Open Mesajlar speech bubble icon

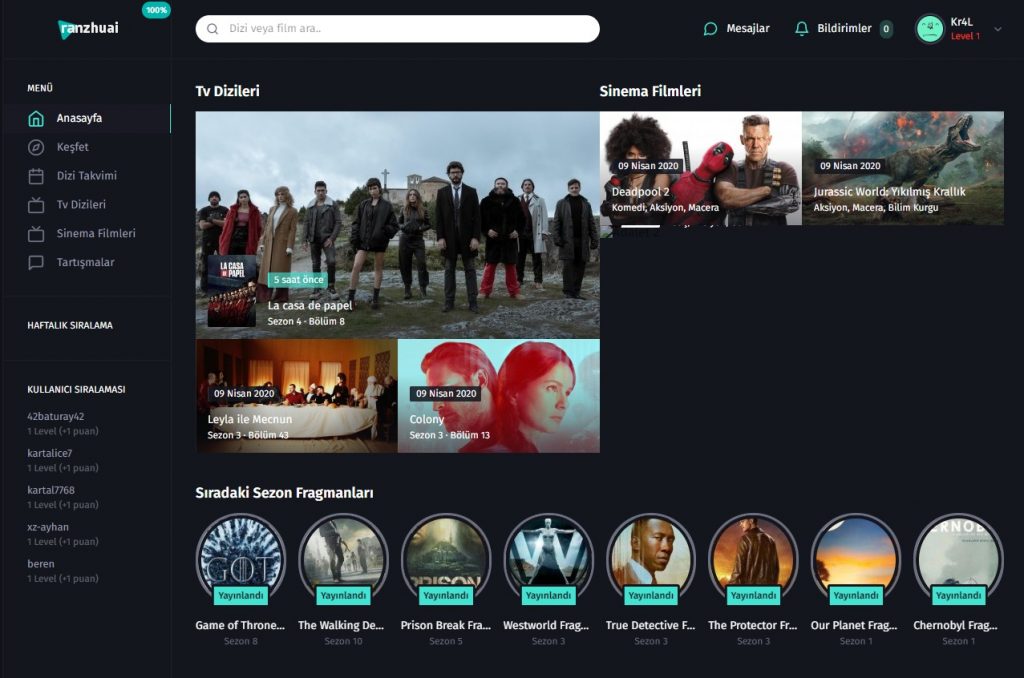coord(710,29)
